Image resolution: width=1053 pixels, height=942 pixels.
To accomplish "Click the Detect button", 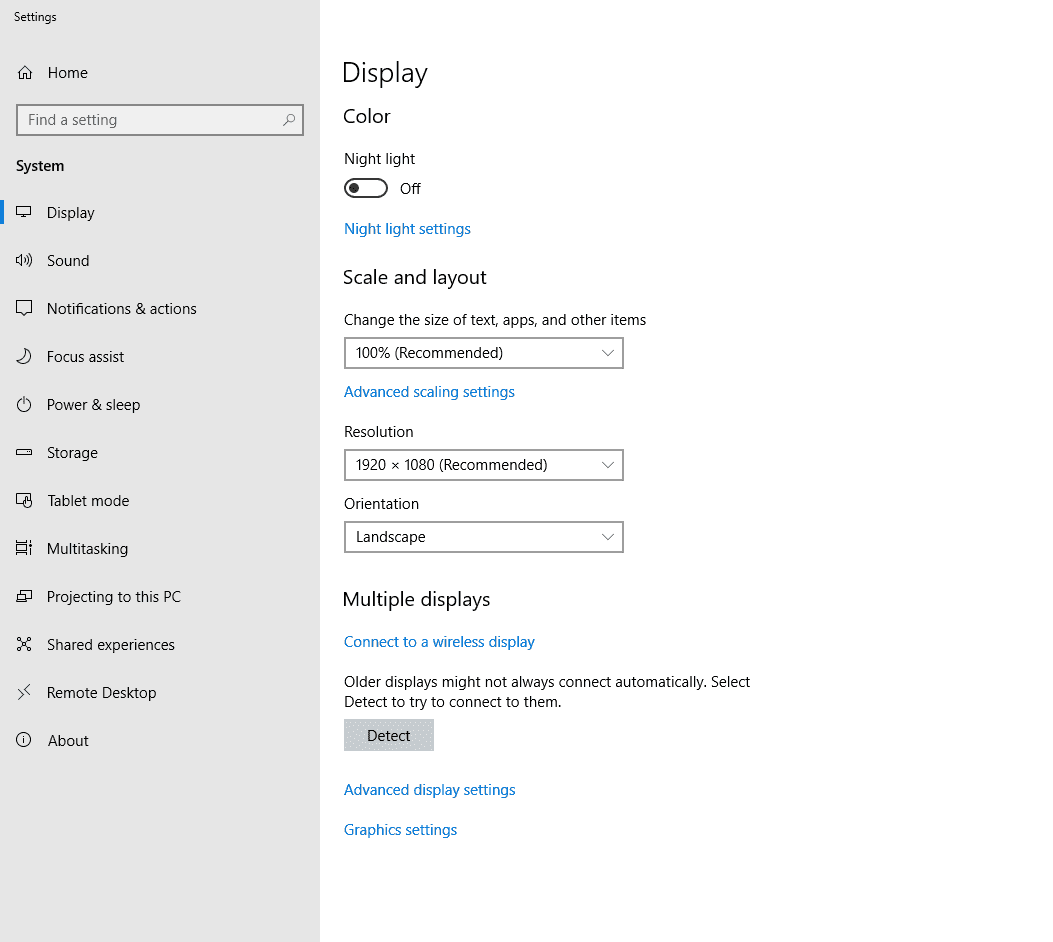I will click(x=389, y=735).
